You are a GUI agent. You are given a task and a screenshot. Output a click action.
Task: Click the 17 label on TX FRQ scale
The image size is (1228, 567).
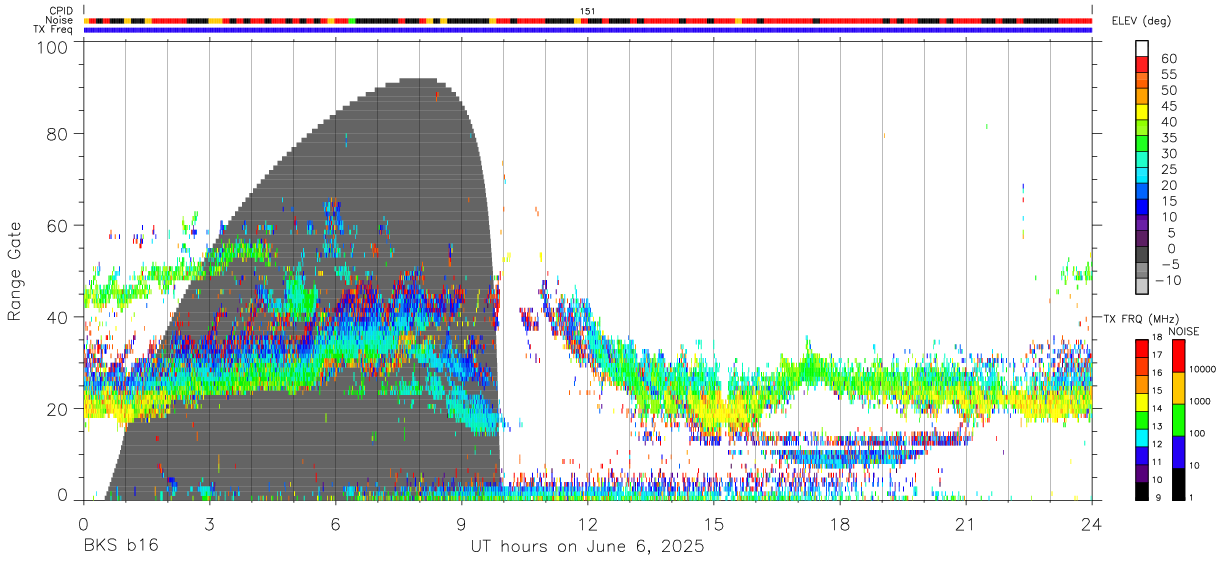(1157, 354)
